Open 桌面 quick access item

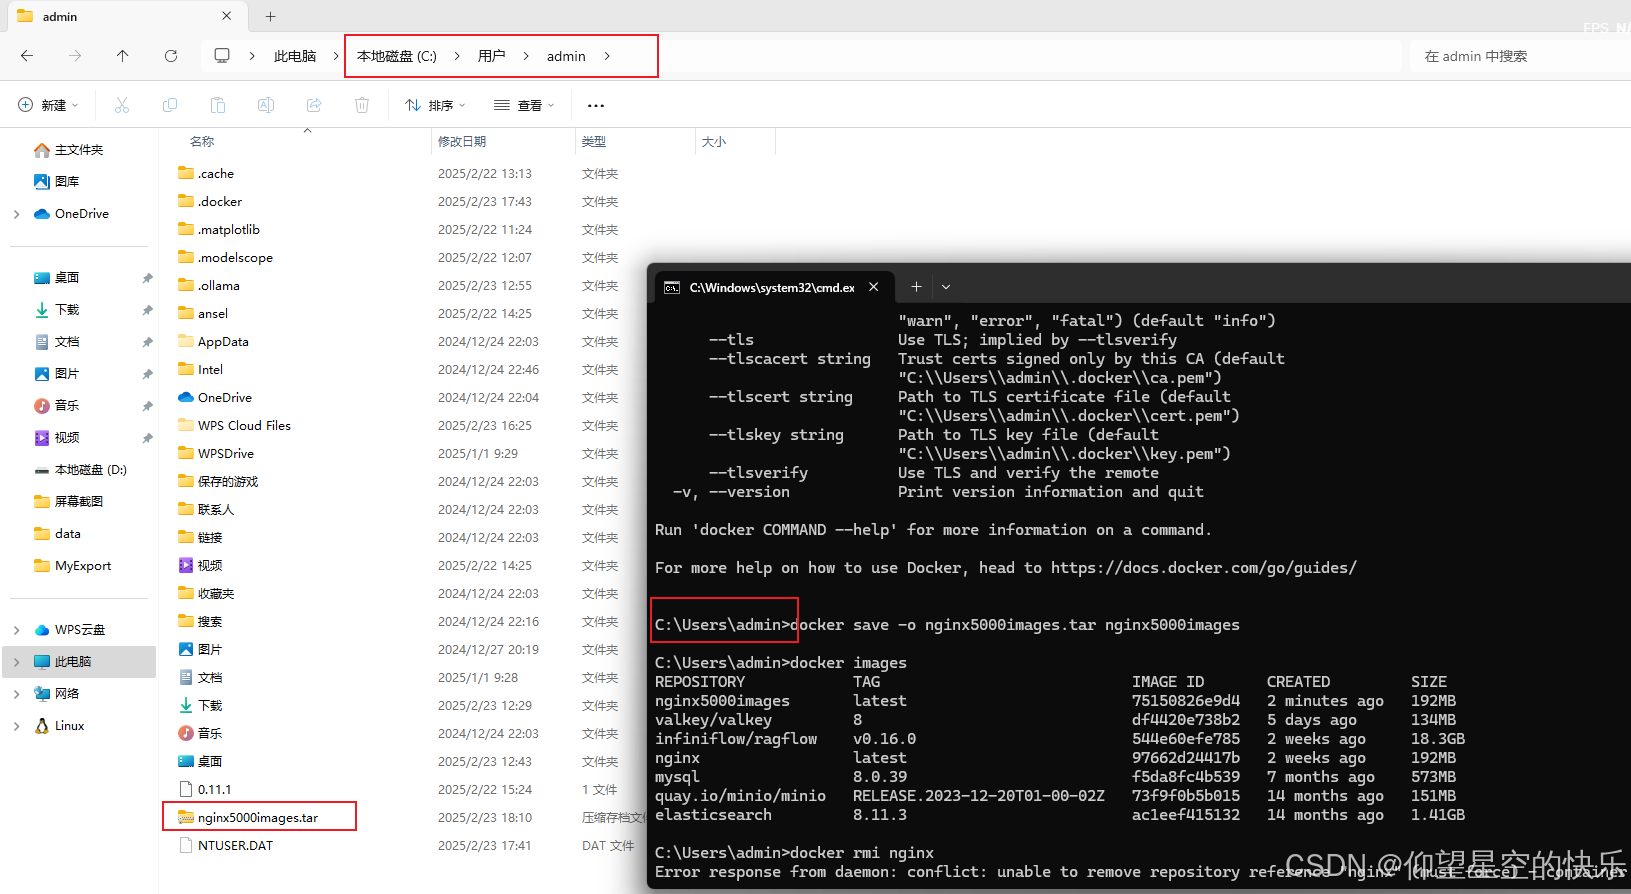pyautogui.click(x=67, y=278)
